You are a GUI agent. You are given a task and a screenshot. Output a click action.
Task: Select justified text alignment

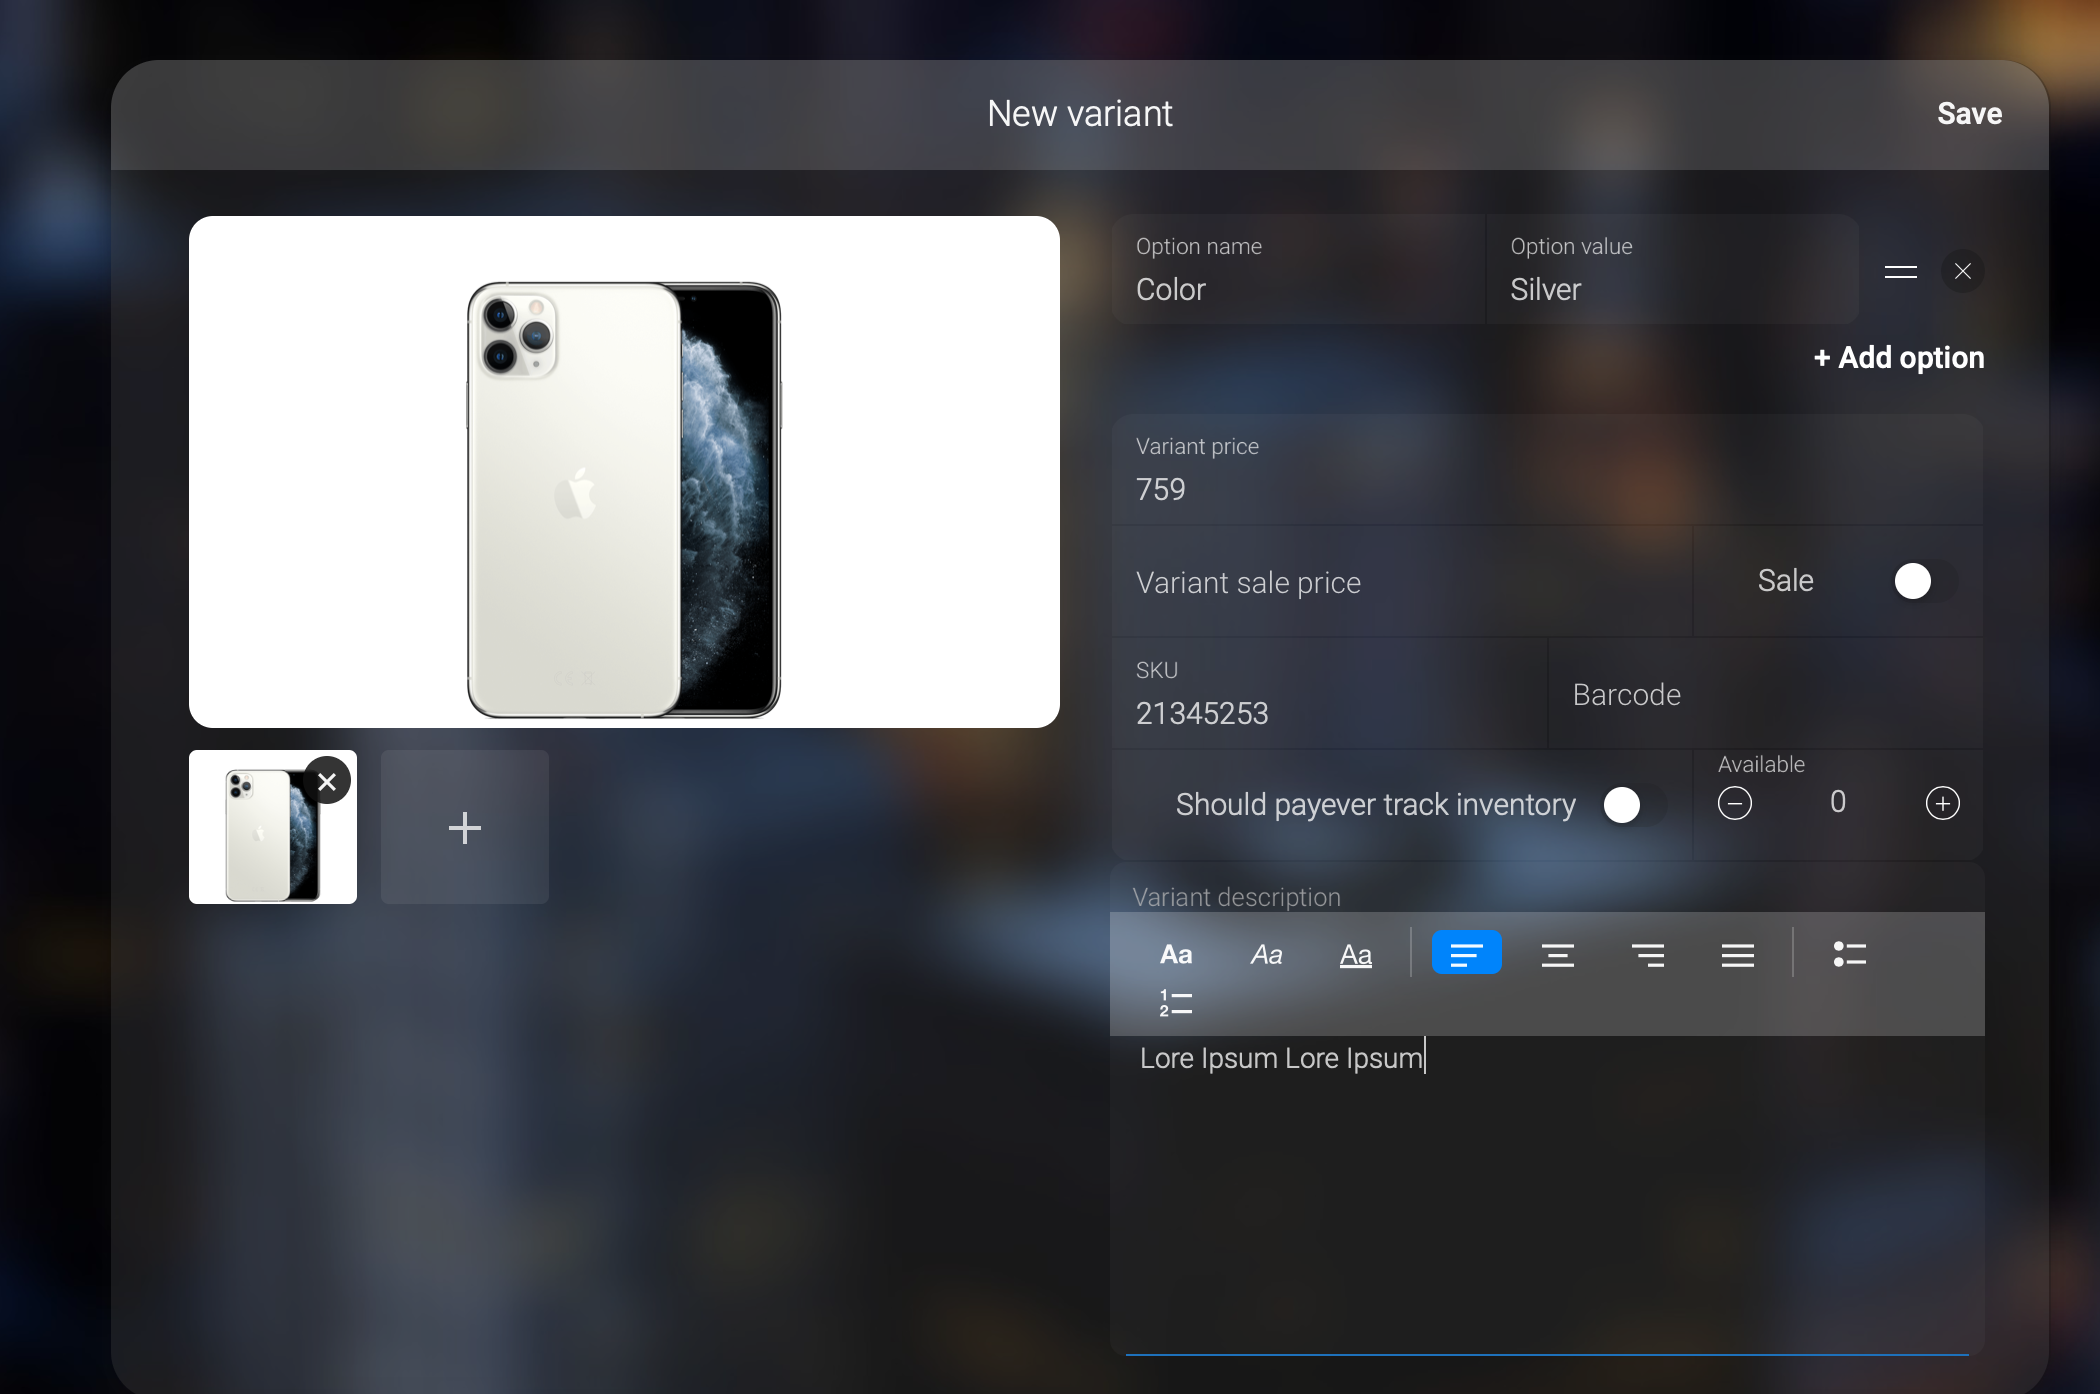(1737, 954)
